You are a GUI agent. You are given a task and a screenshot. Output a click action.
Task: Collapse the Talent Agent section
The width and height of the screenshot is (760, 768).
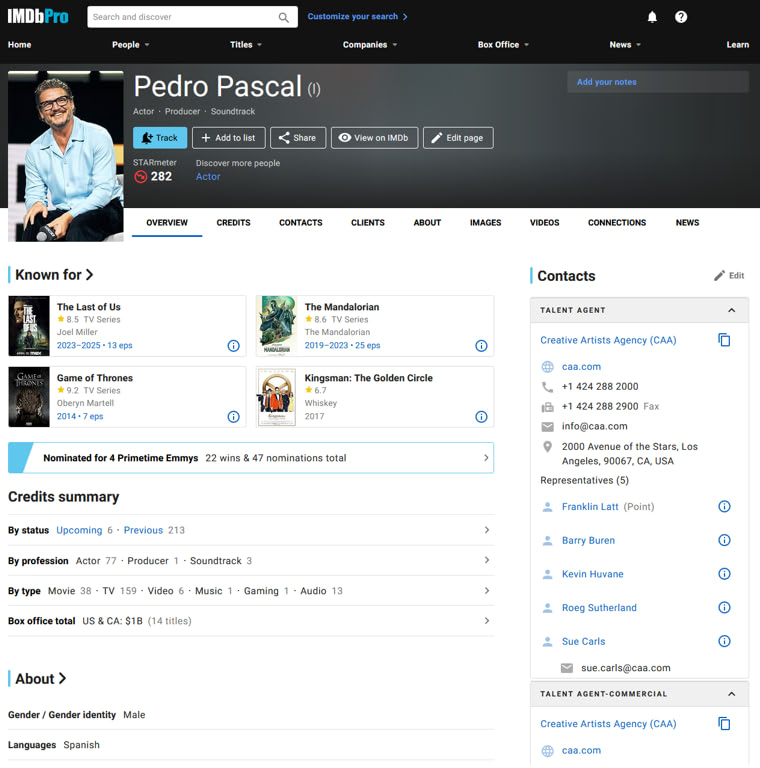coord(732,310)
